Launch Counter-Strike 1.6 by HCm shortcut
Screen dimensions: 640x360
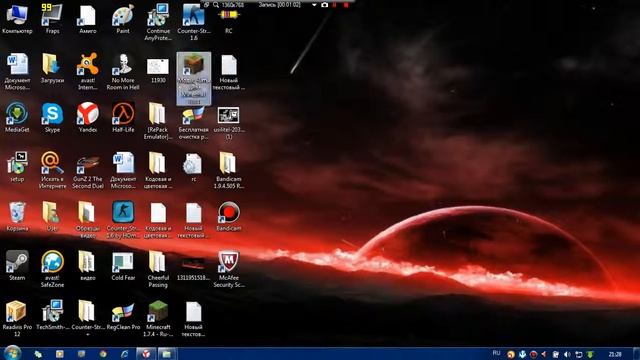(x=123, y=219)
